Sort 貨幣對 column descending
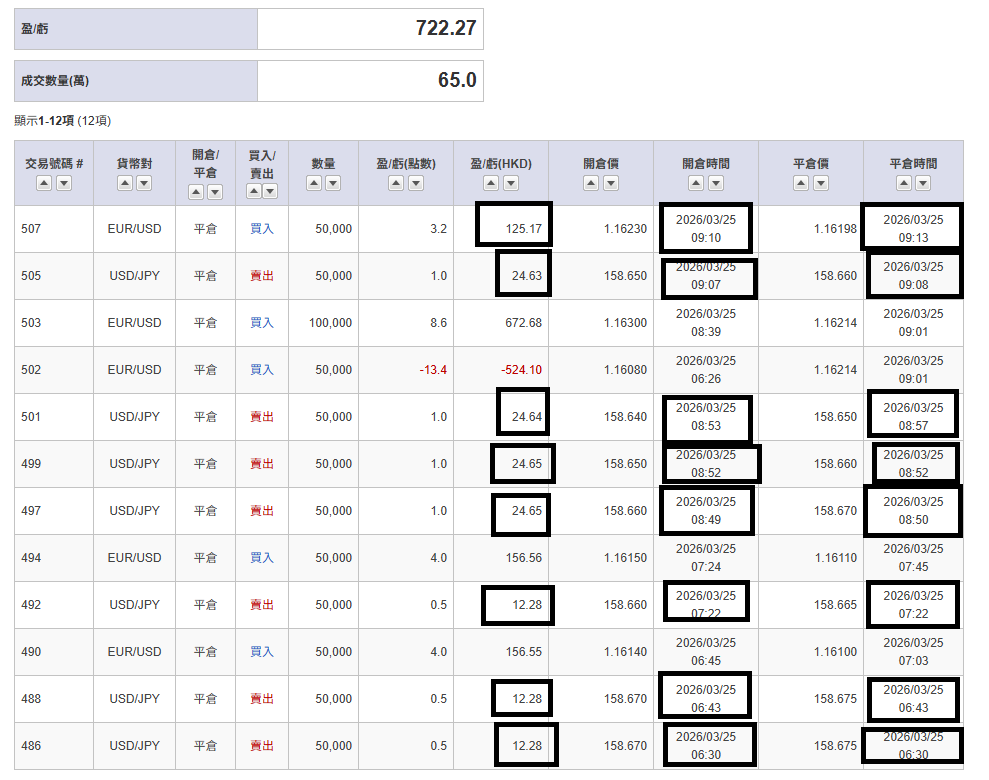The height and width of the screenshot is (780, 989). point(144,183)
